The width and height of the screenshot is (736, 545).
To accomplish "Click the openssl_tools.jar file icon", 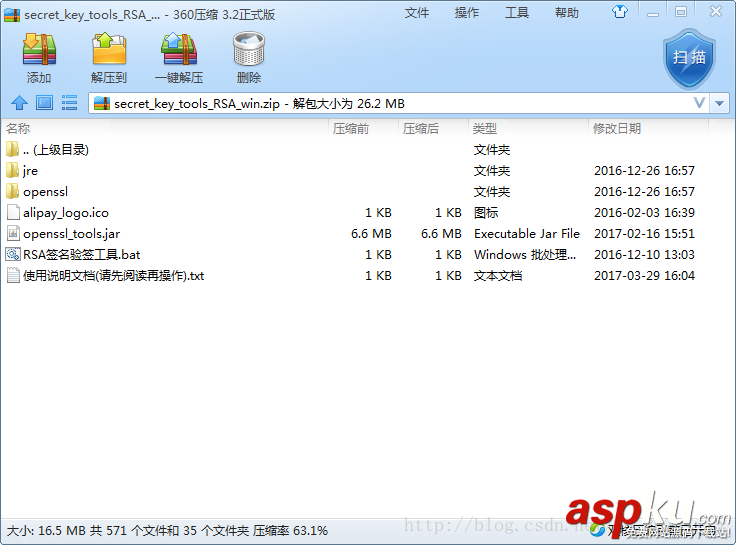I will pos(13,233).
